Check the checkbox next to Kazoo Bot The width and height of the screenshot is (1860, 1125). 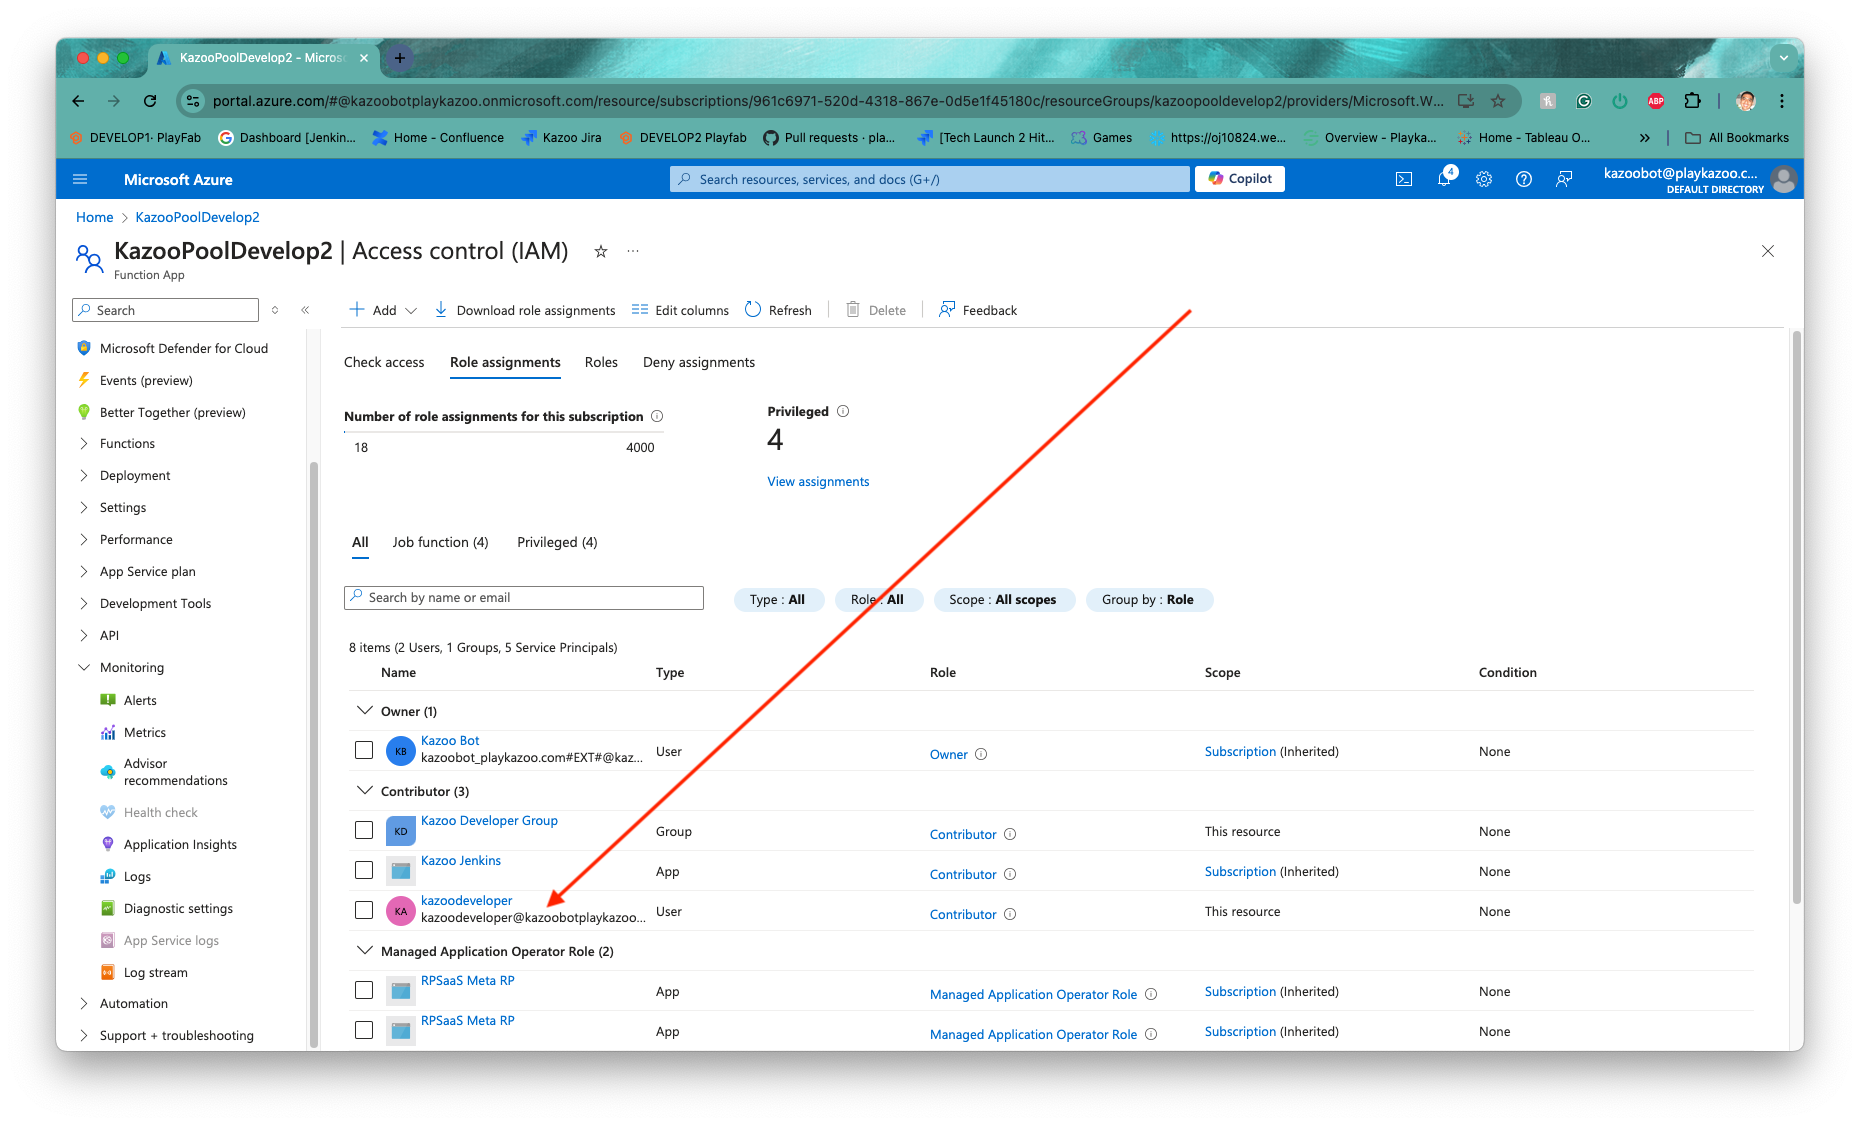tap(364, 749)
